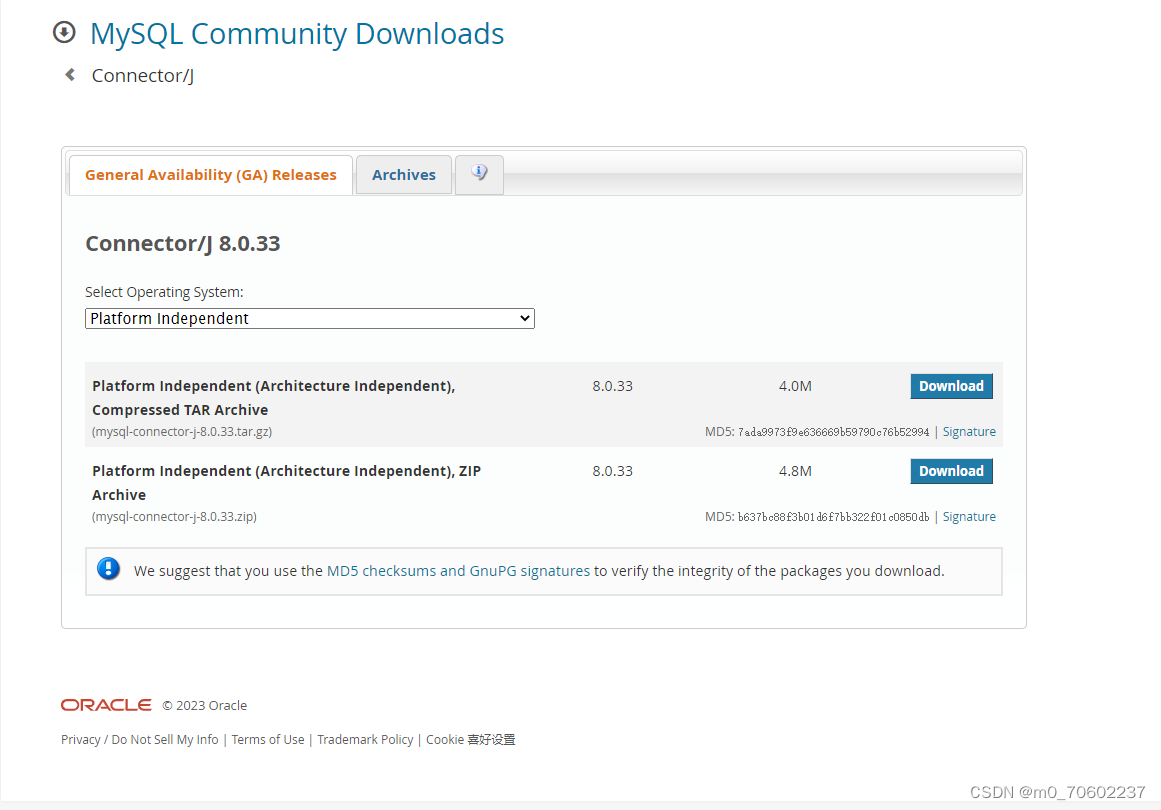The width and height of the screenshot is (1161, 810).
Task: Open Terms of Use footer link
Action: [x=268, y=739]
